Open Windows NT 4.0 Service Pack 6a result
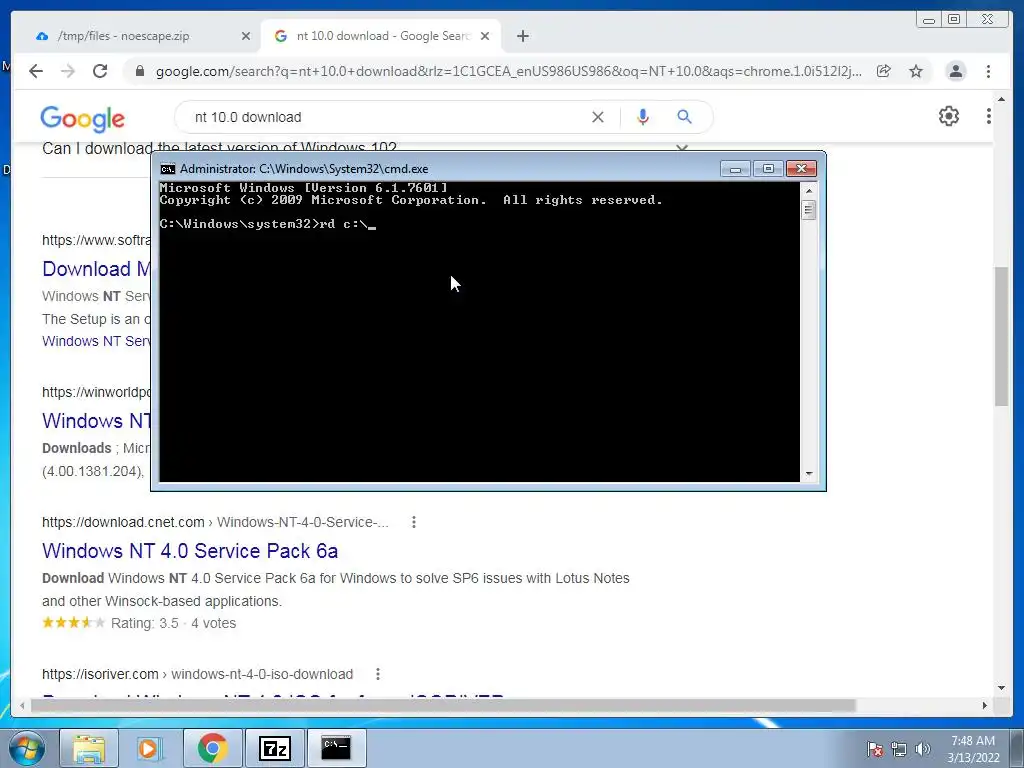The image size is (1024, 768). (190, 551)
